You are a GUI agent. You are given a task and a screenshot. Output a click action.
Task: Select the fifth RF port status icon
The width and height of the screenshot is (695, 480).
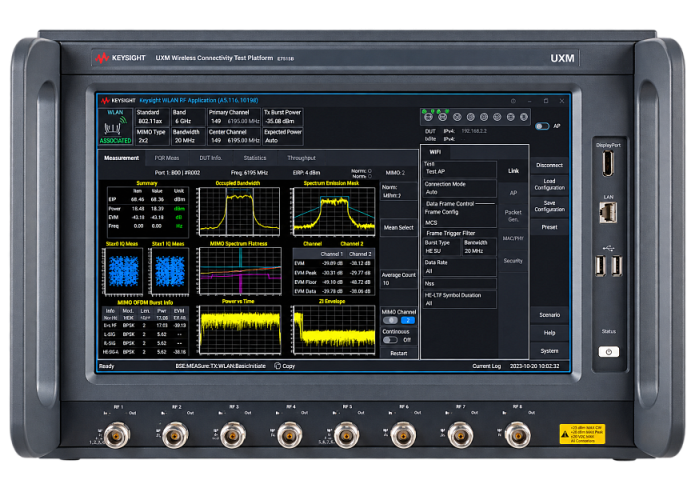[x=484, y=117]
